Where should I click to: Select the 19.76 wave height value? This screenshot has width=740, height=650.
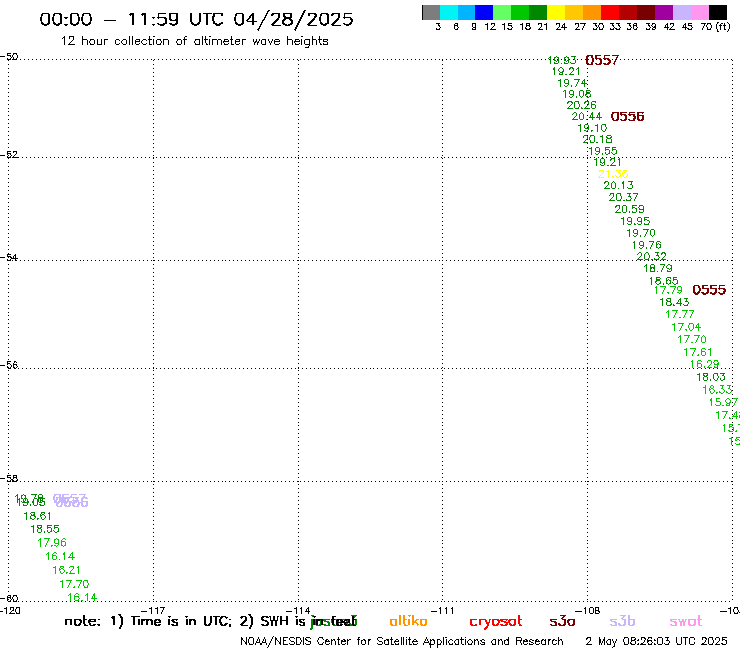[647, 245]
